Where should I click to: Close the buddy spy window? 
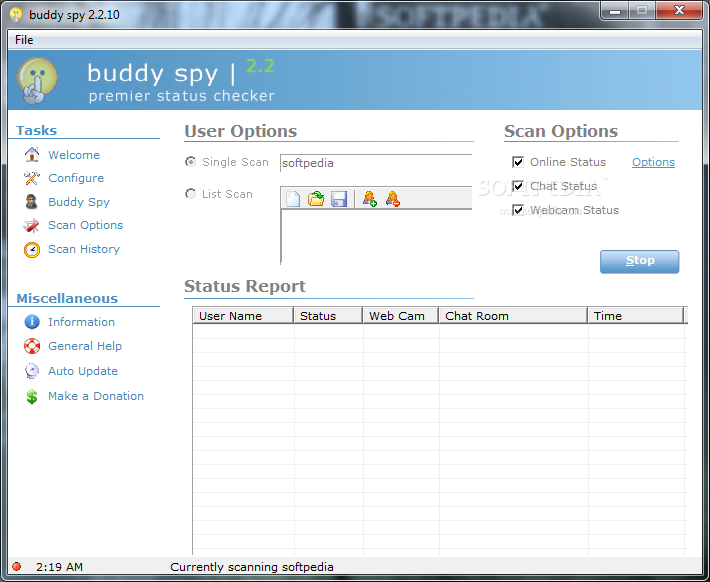[x=679, y=11]
